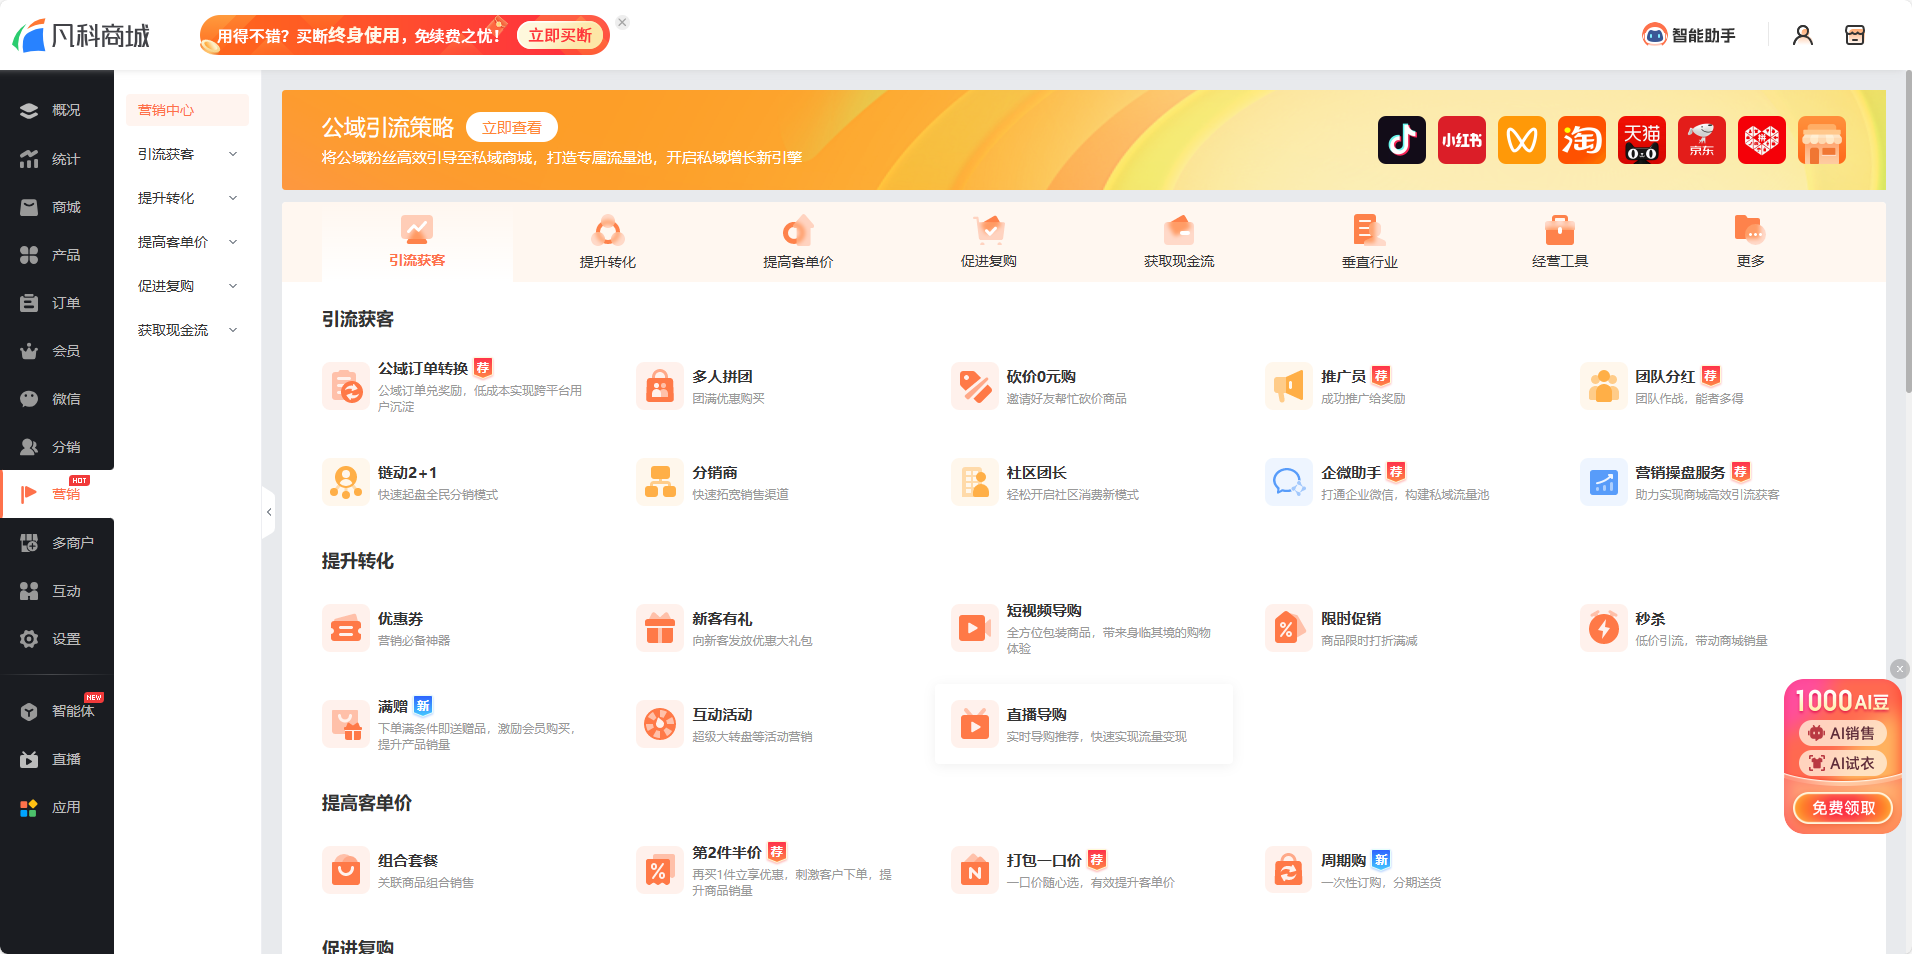Click the 互动活动 wheel icon
This screenshot has width=1912, height=954.
coord(660,725)
